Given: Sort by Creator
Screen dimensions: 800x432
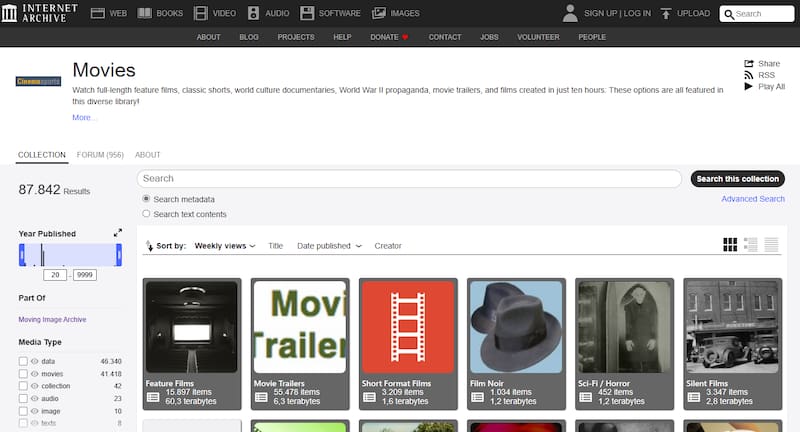Looking at the screenshot, I should pyautogui.click(x=388, y=246).
